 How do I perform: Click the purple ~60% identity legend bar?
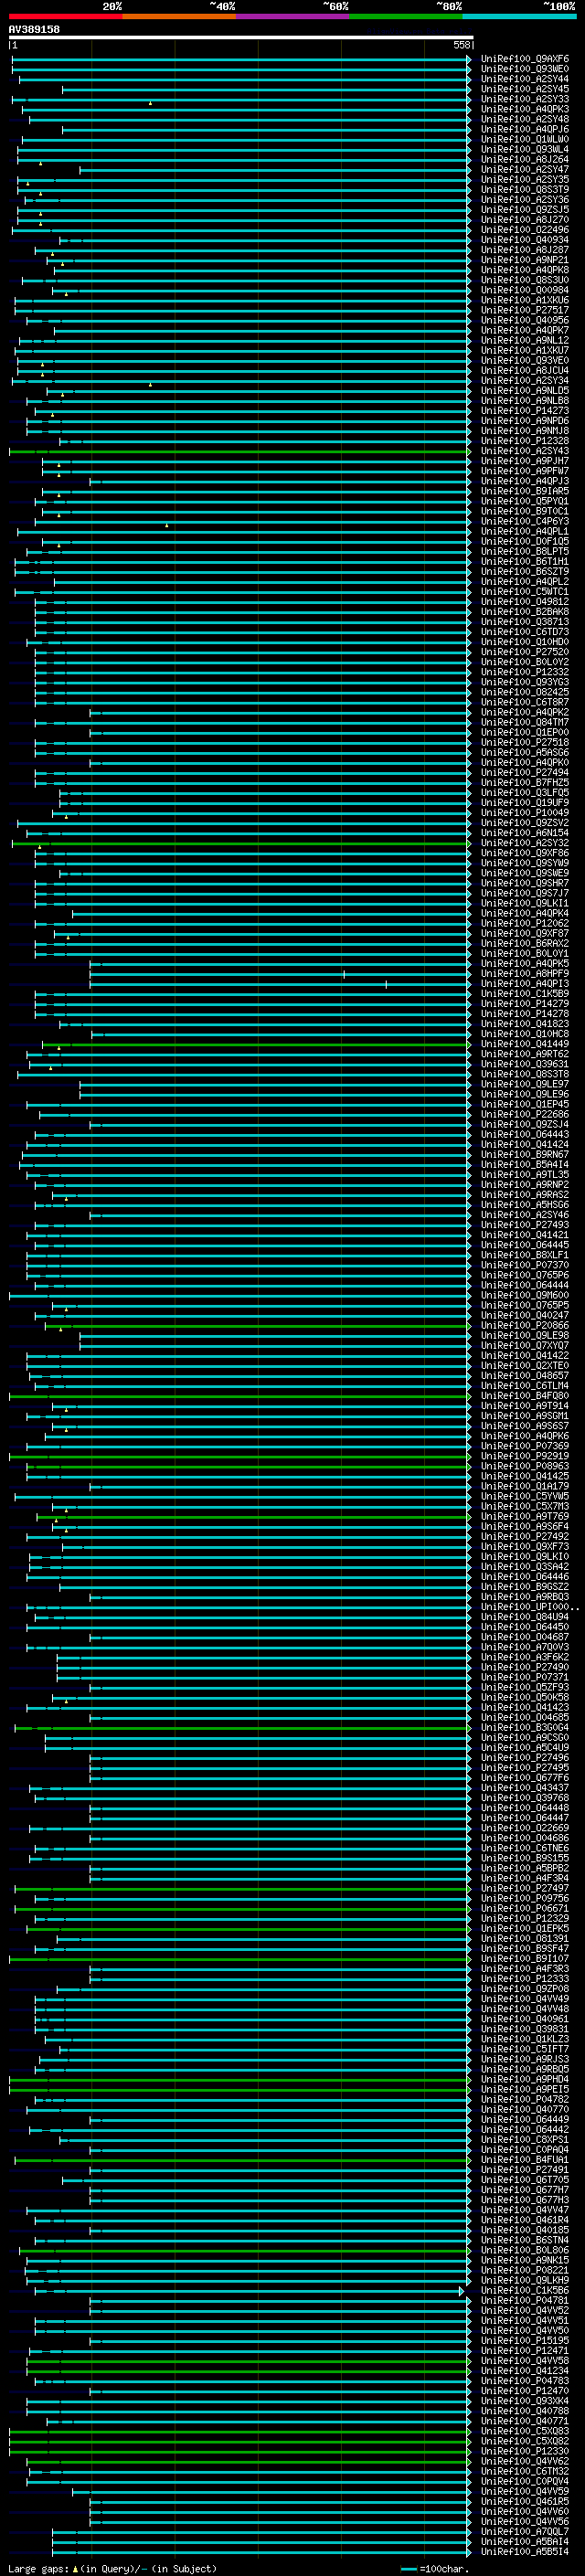pos(292,17)
